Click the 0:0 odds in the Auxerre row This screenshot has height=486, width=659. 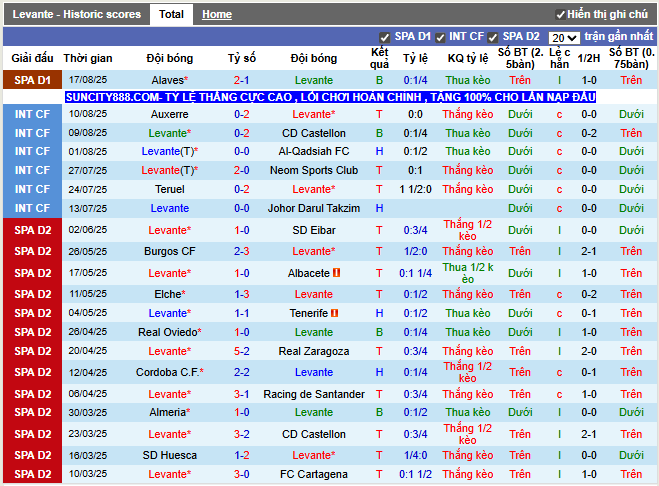[x=415, y=114]
